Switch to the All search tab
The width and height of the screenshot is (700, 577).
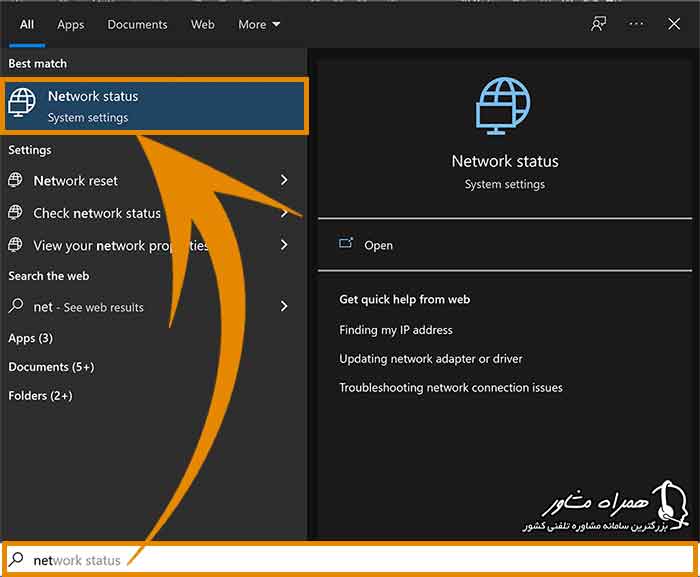pyautogui.click(x=27, y=25)
